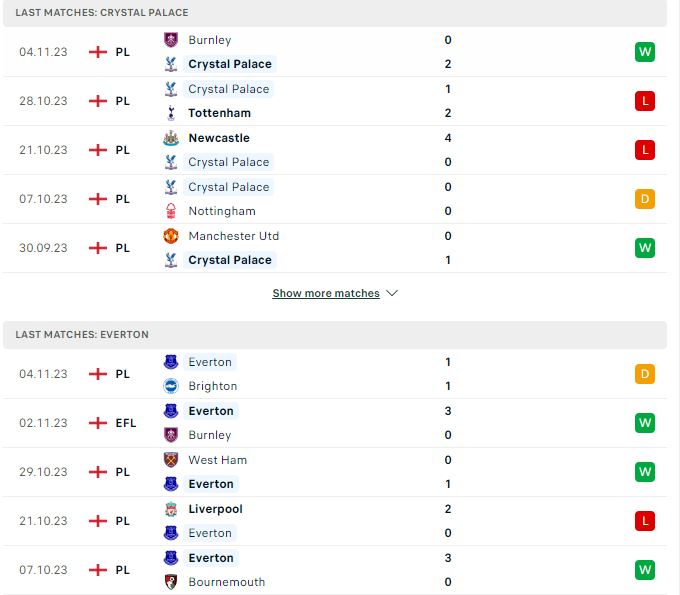
Task: Click the Brighton club crest icon
Action: coord(171,386)
